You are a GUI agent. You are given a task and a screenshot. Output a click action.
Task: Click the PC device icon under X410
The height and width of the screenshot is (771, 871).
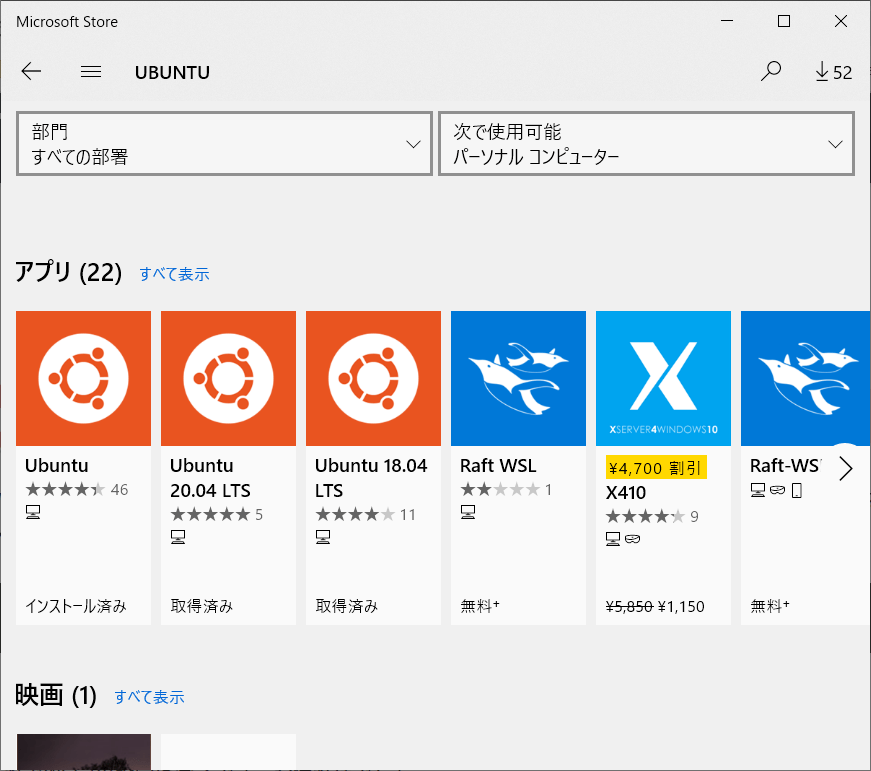pyautogui.click(x=613, y=539)
